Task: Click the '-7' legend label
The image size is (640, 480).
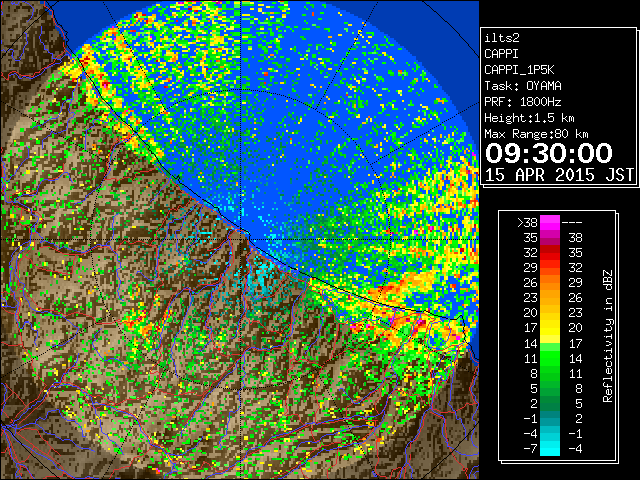Action: point(530,449)
